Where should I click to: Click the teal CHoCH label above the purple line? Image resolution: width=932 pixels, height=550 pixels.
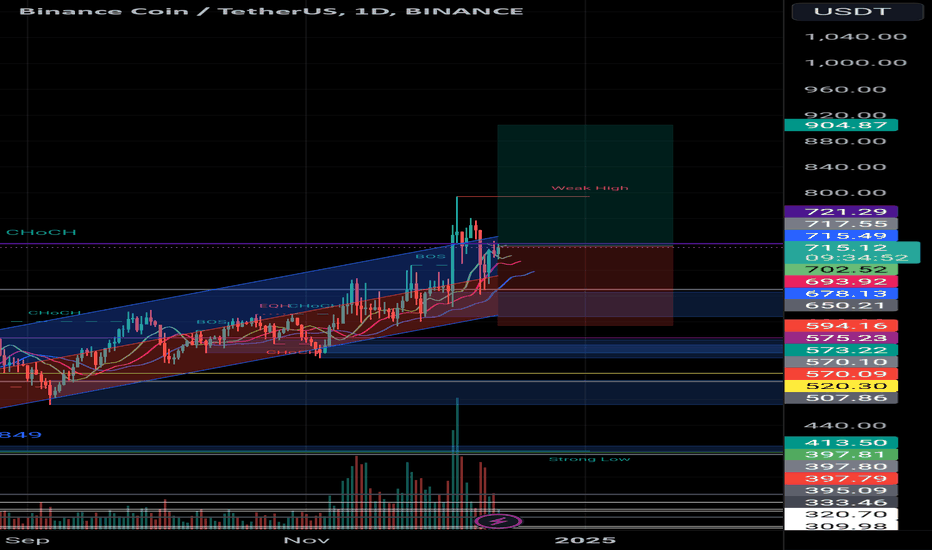pos(41,232)
